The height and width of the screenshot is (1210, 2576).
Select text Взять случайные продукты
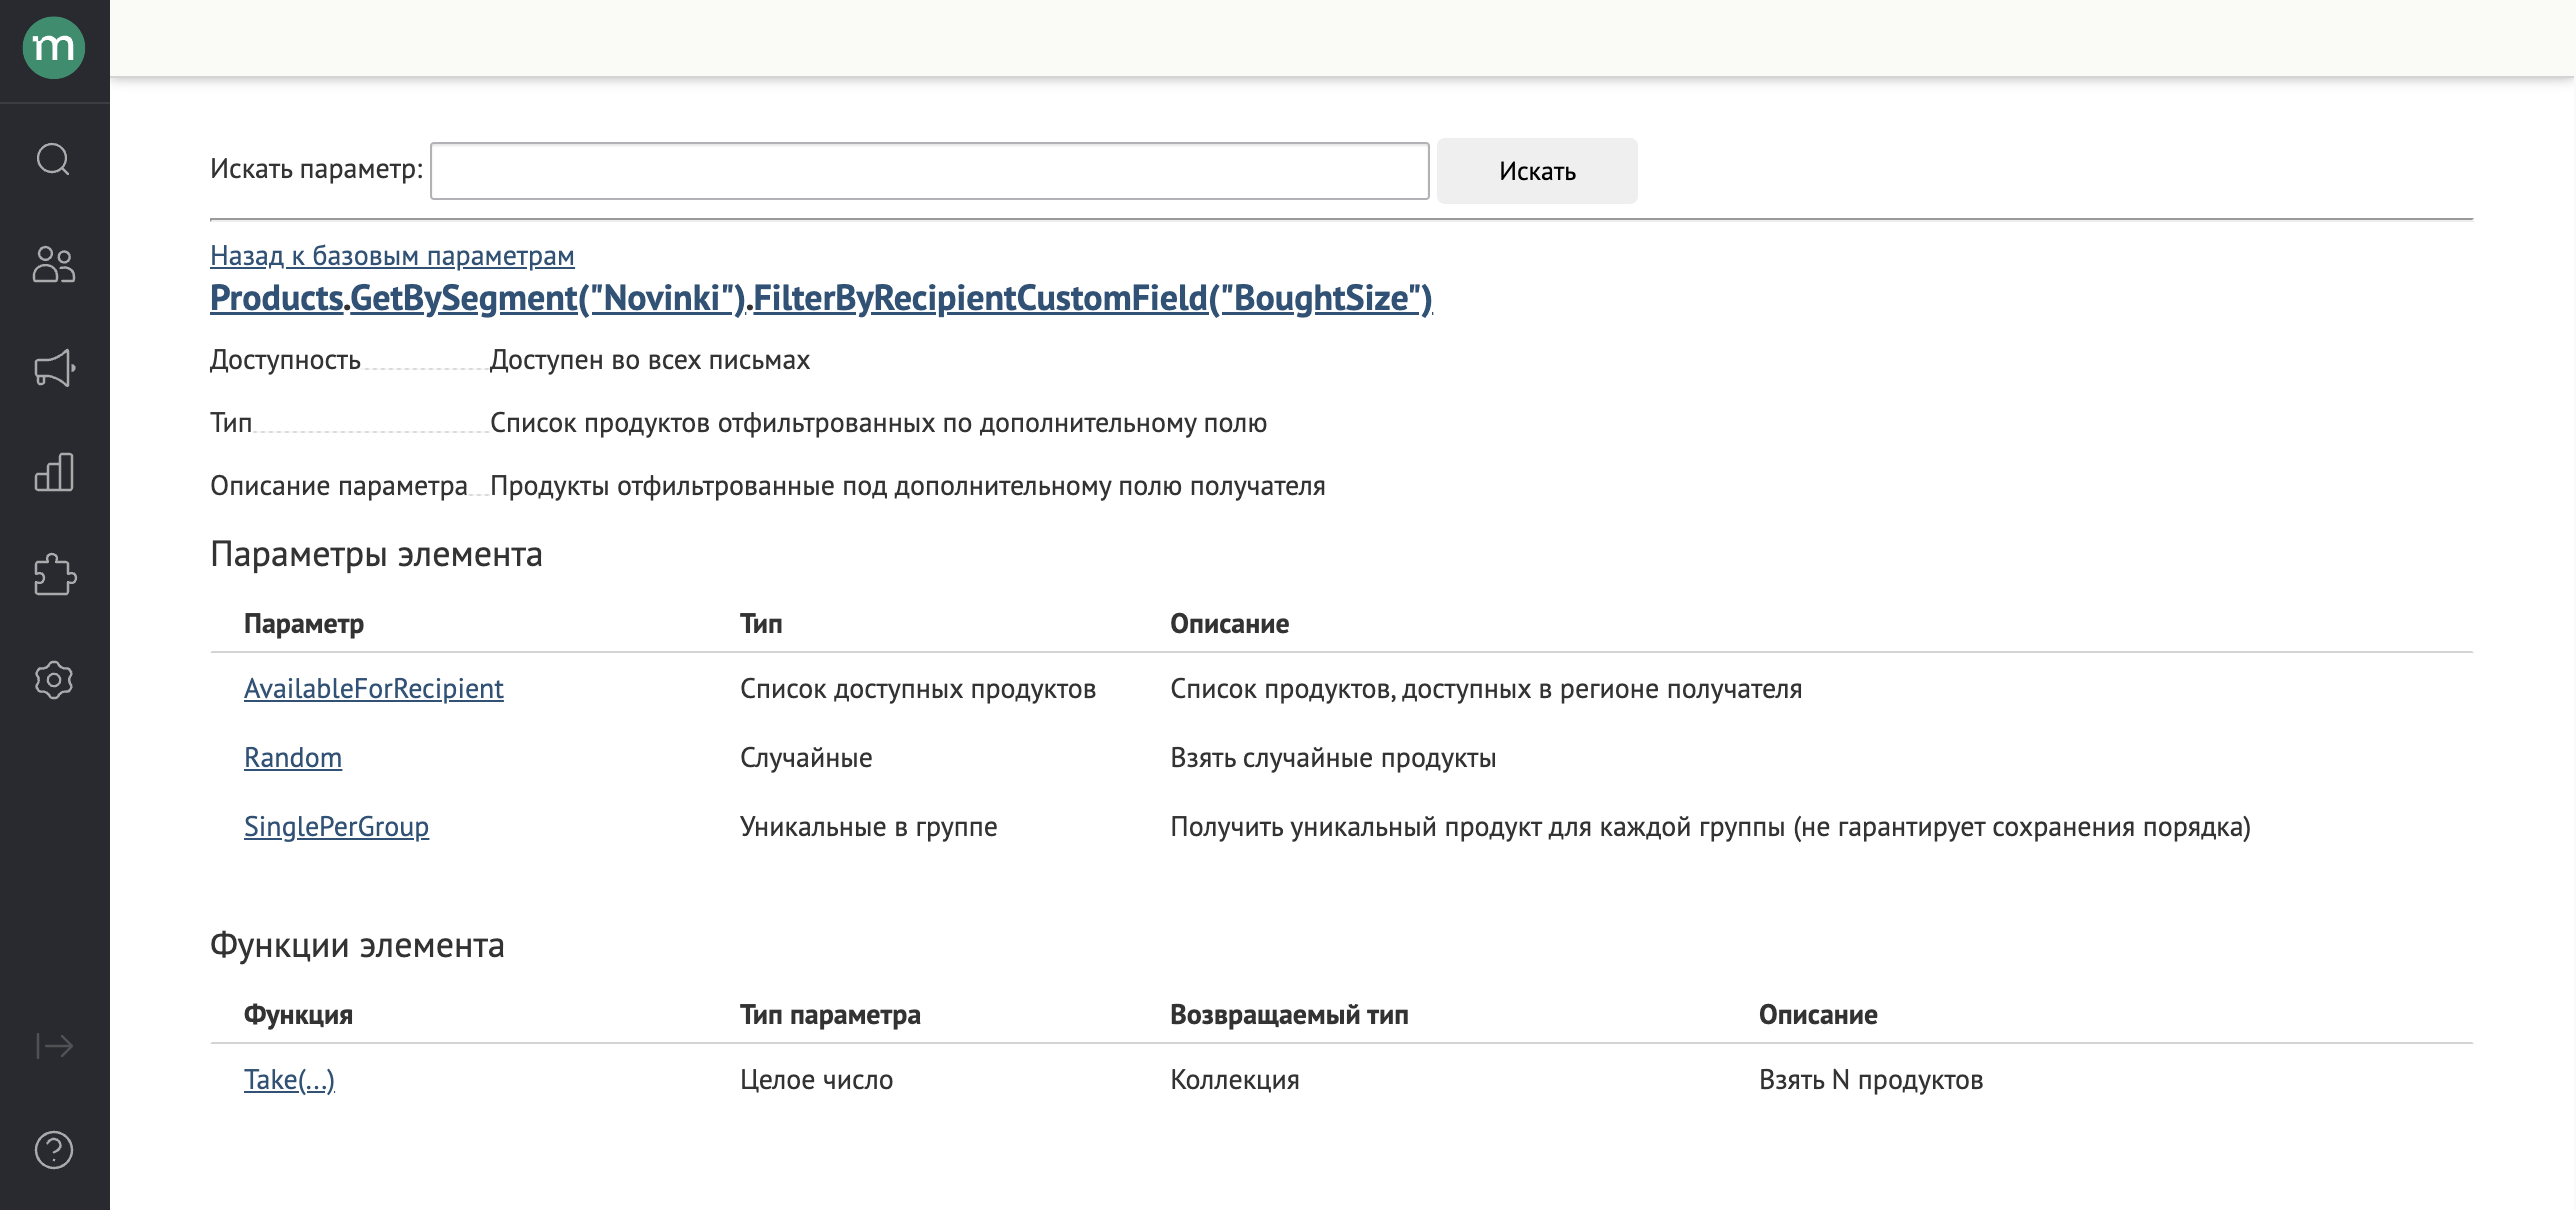(1333, 758)
